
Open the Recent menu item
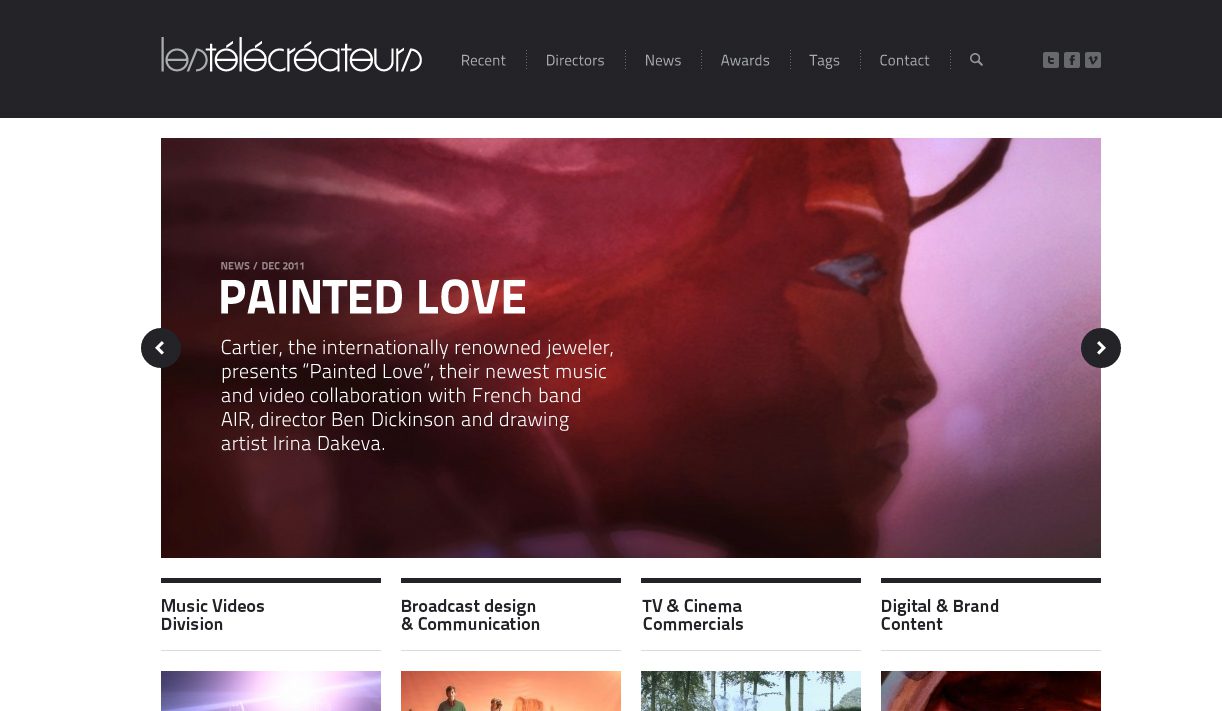(483, 60)
